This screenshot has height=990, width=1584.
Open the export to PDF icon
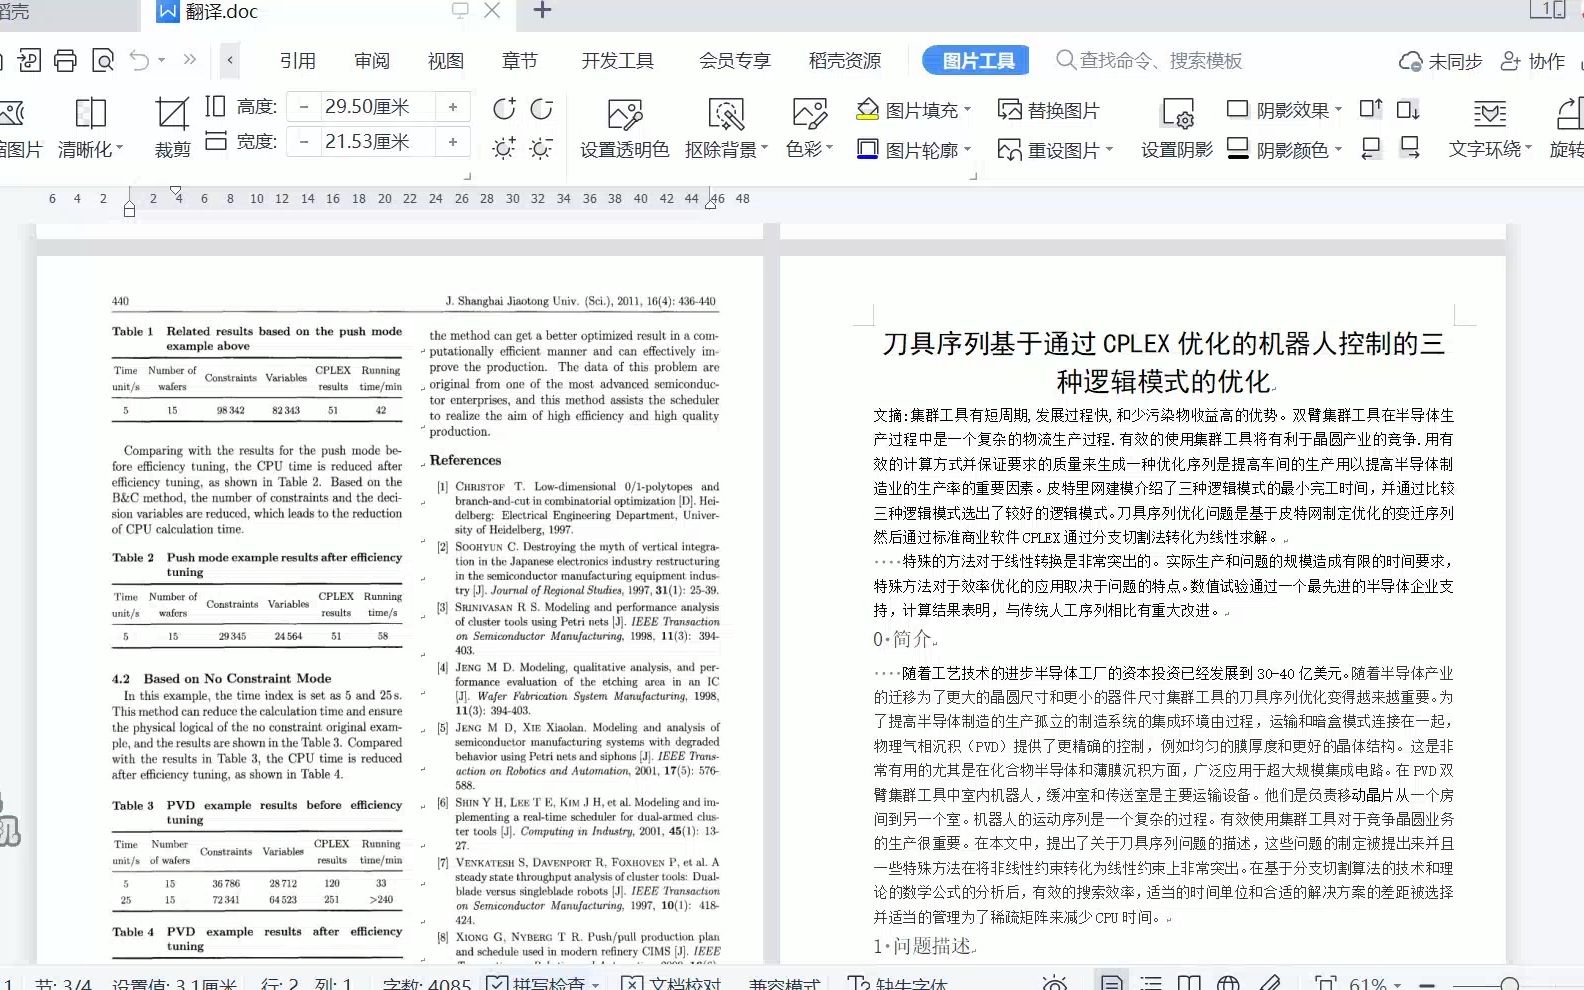[x=29, y=61]
